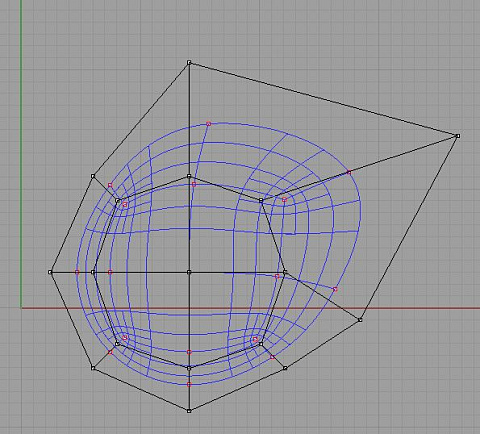Select the central control point where black lines cross
480x434 pixels.
(x=189, y=272)
